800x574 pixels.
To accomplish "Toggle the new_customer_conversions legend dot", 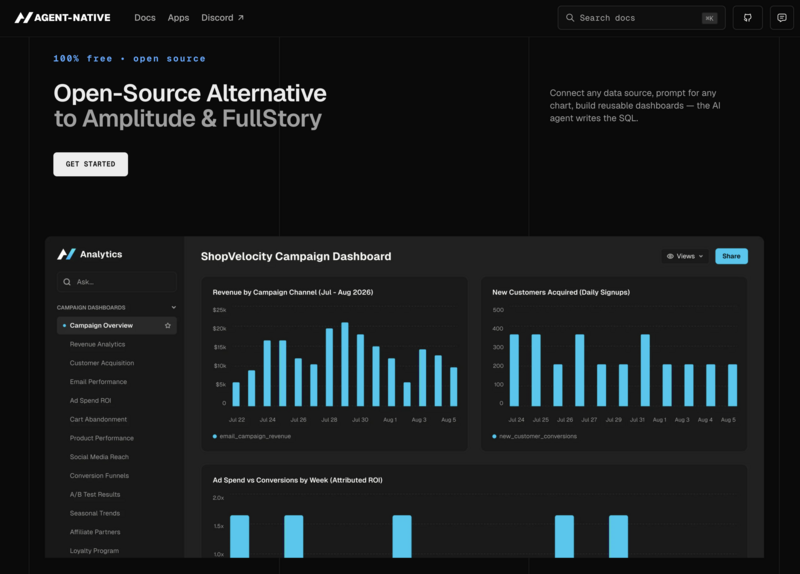I will point(494,436).
